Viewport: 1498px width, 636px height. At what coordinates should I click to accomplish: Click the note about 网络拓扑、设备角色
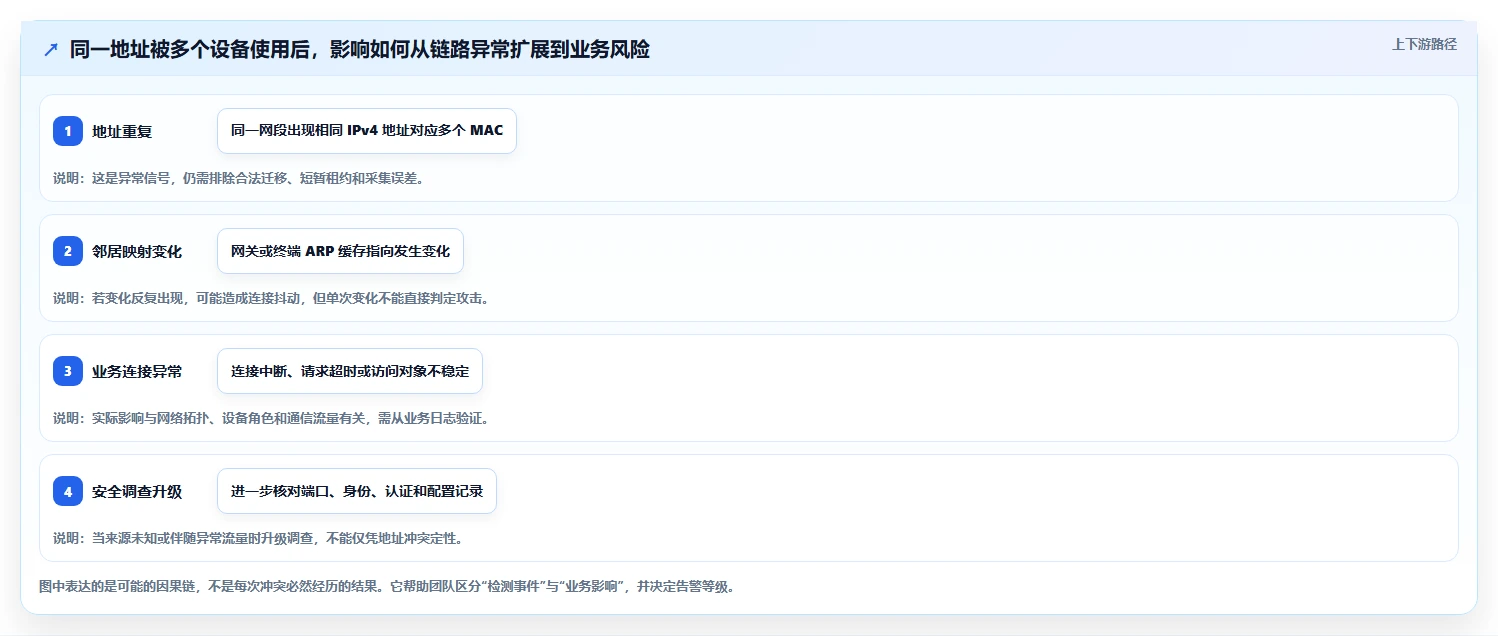[271, 419]
